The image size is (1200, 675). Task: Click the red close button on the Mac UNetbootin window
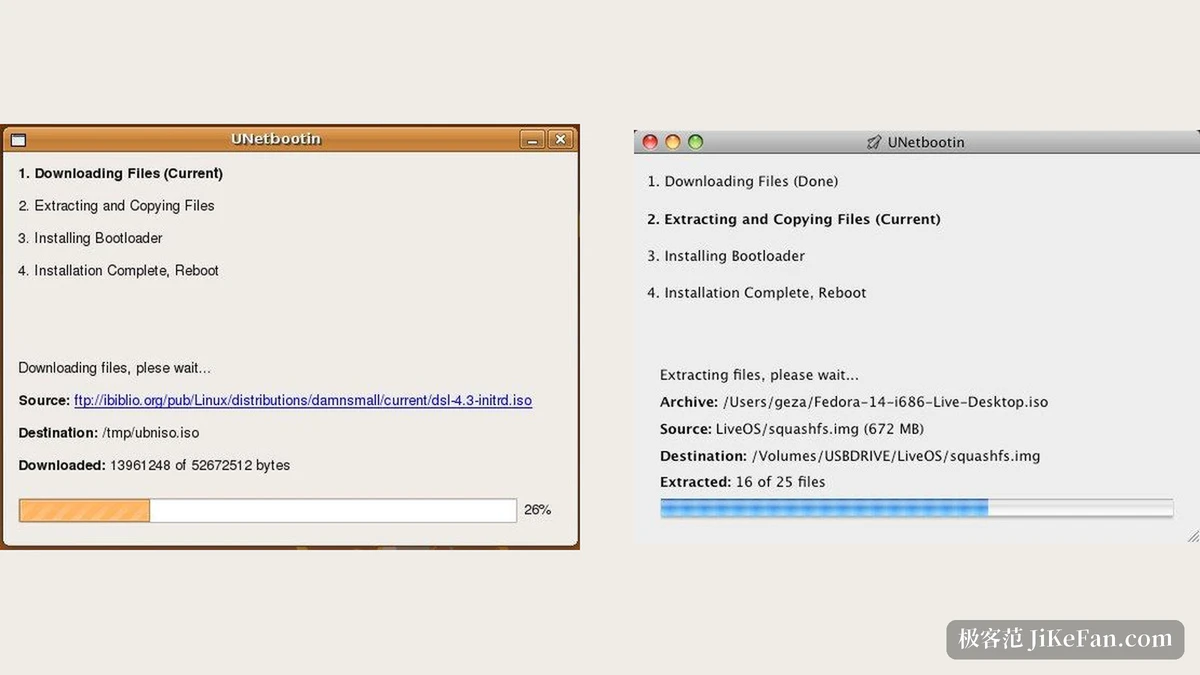click(x=650, y=142)
